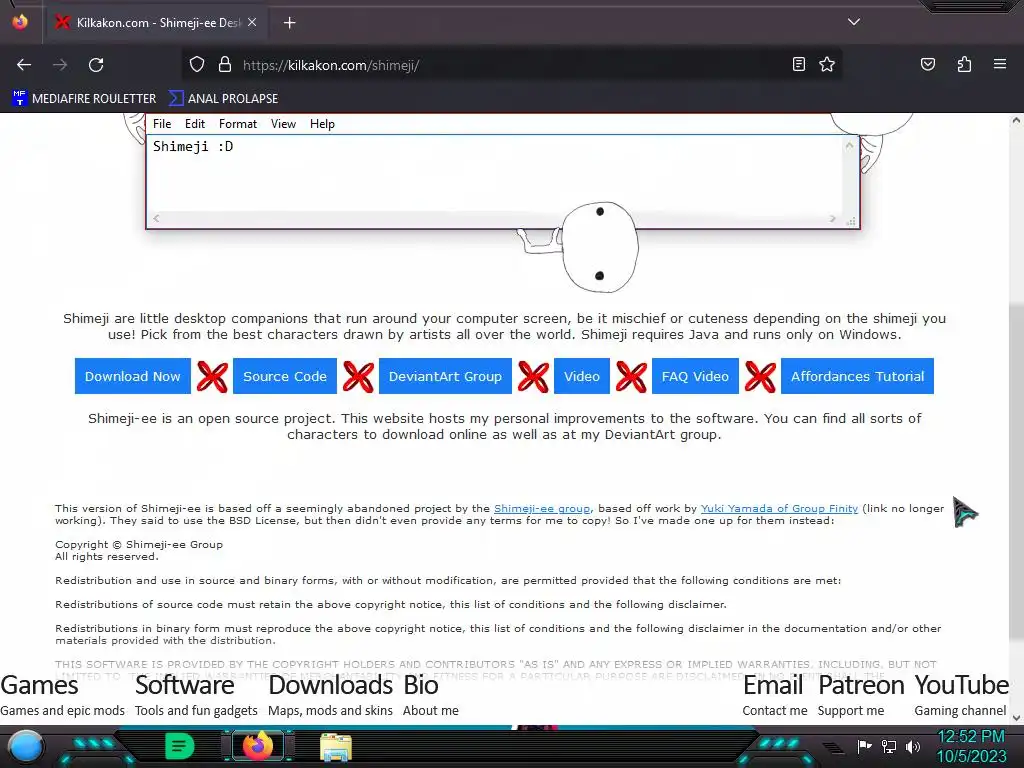The height and width of the screenshot is (768, 1024).
Task: Click the View menu in notepad image
Action: pos(283,124)
